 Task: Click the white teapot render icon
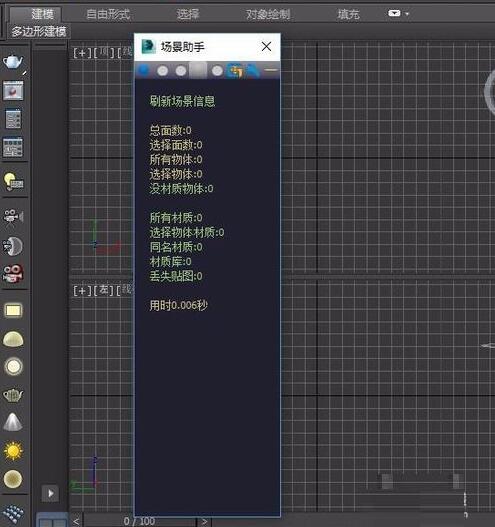[13, 62]
